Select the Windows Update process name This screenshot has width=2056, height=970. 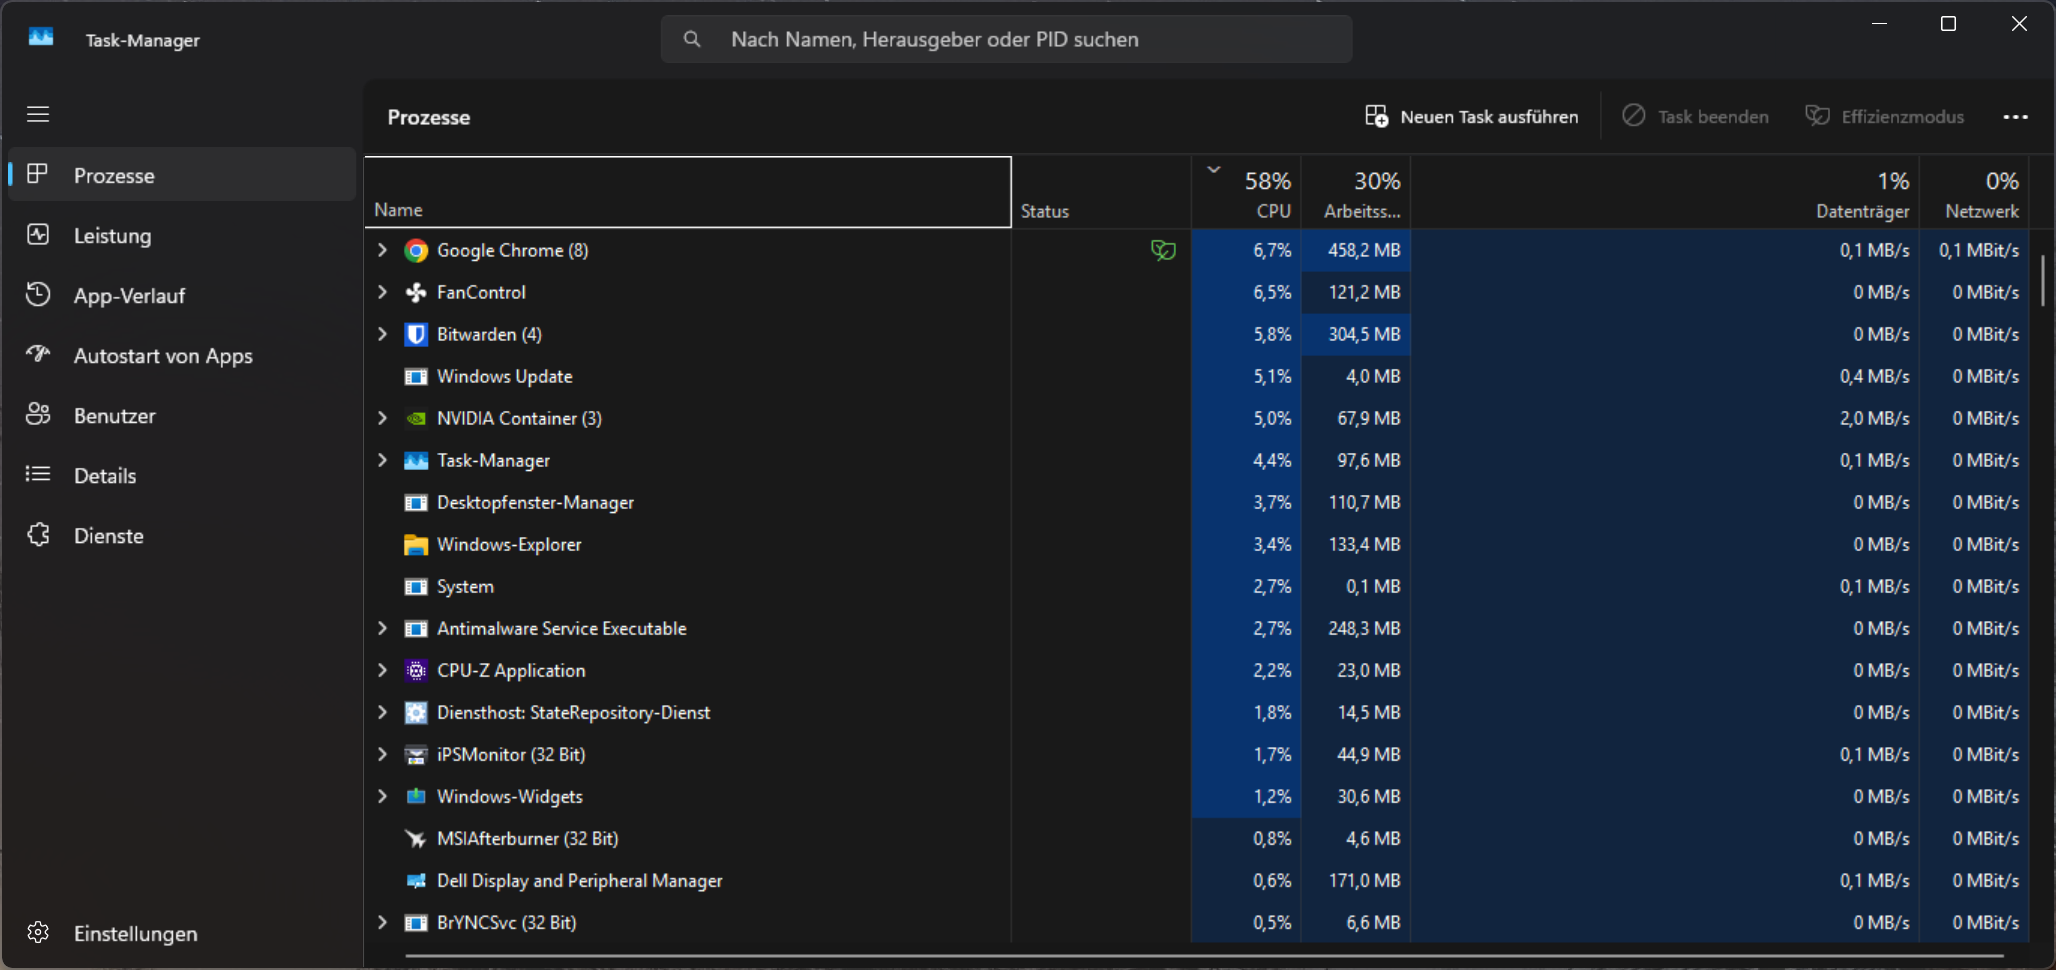[x=505, y=377]
